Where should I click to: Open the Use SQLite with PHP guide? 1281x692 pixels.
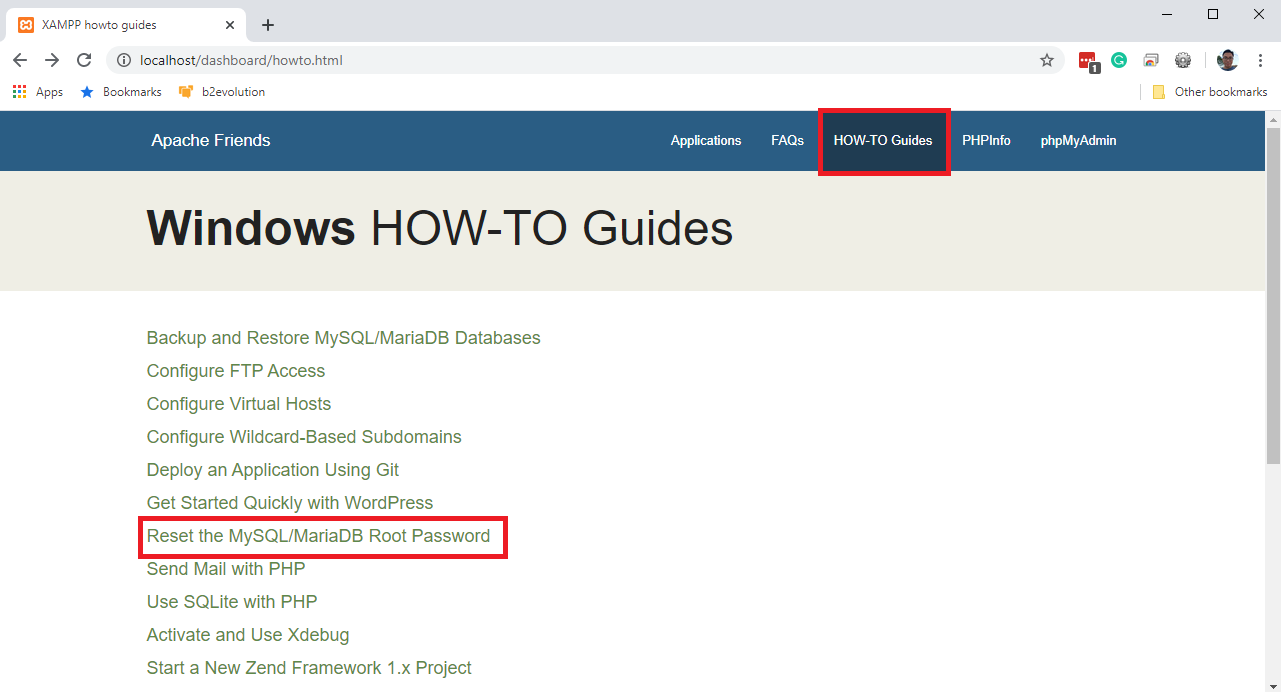pyautogui.click(x=232, y=602)
